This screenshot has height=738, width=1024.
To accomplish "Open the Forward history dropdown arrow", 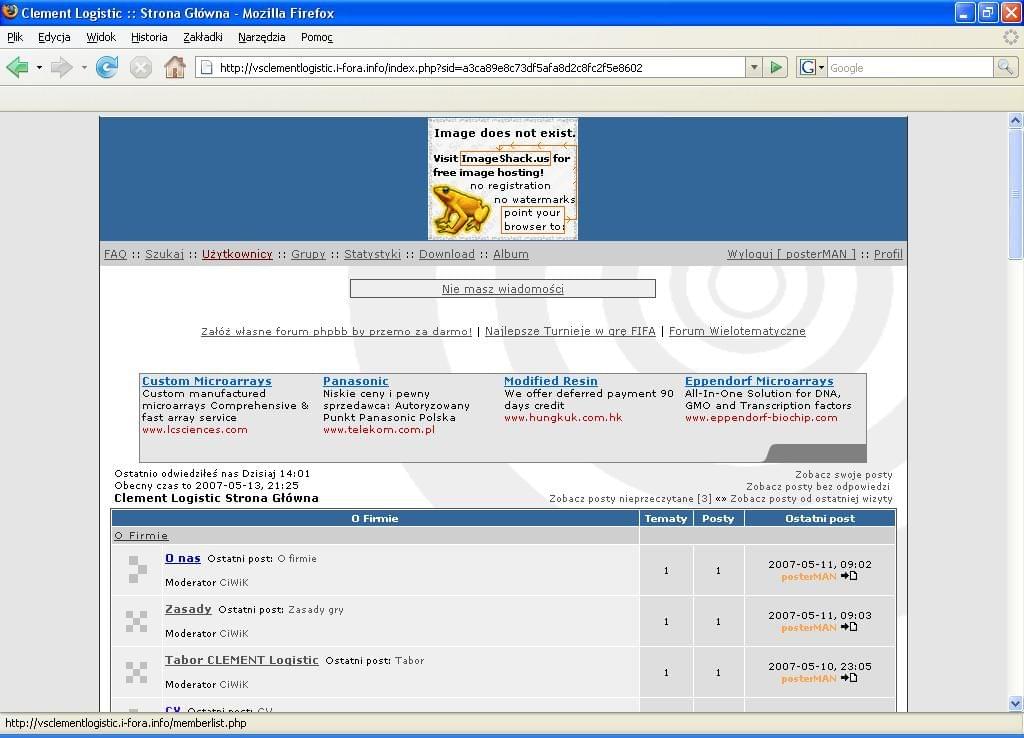I will (84, 67).
